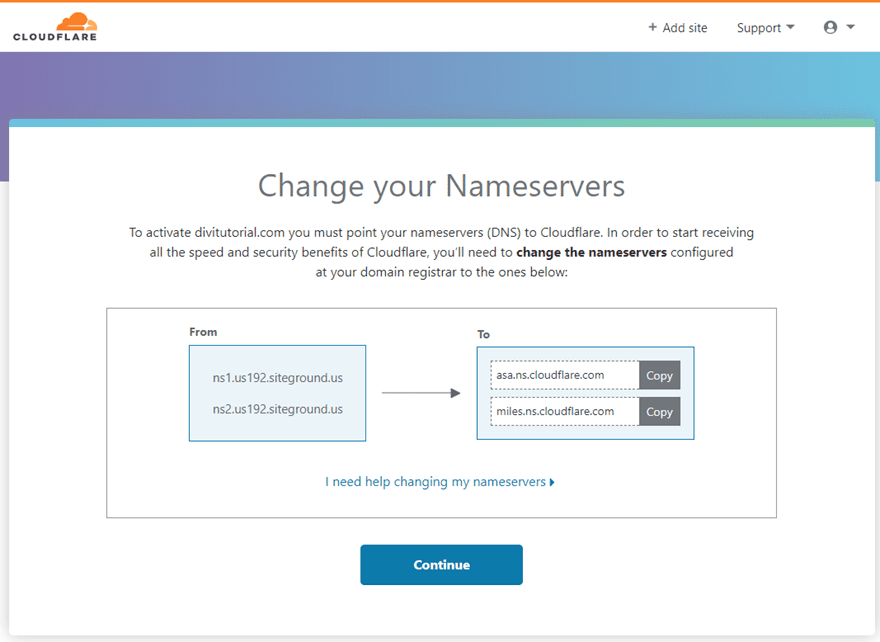The width and height of the screenshot is (880, 642).
Task: Copy the asa.ns.cloudflare.com nameserver
Action: coord(659,375)
